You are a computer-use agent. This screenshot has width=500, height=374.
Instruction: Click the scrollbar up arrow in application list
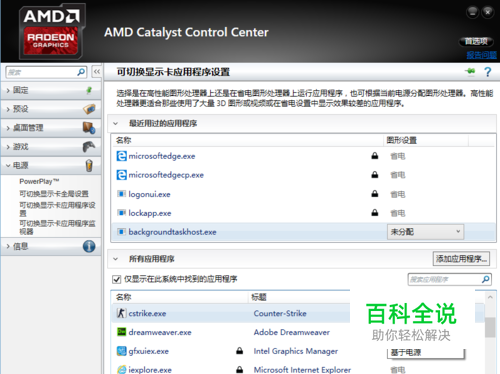coord(490,297)
